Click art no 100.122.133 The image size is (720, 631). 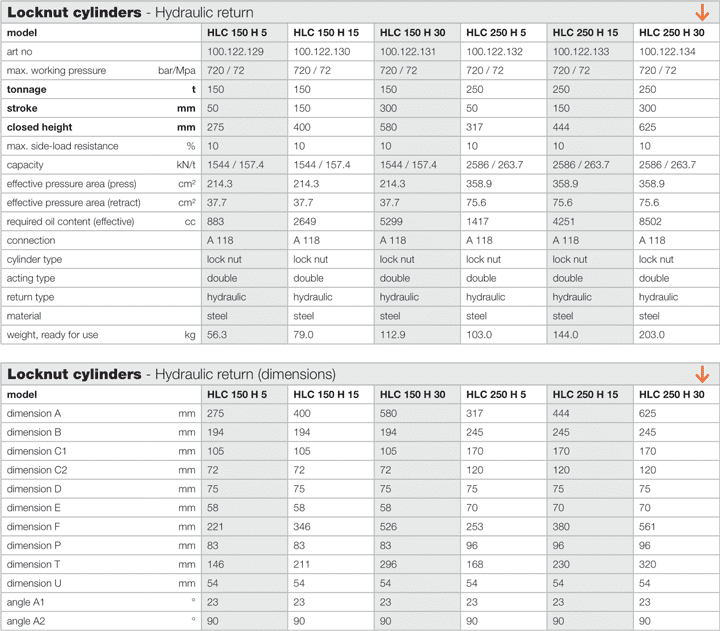tap(585, 51)
